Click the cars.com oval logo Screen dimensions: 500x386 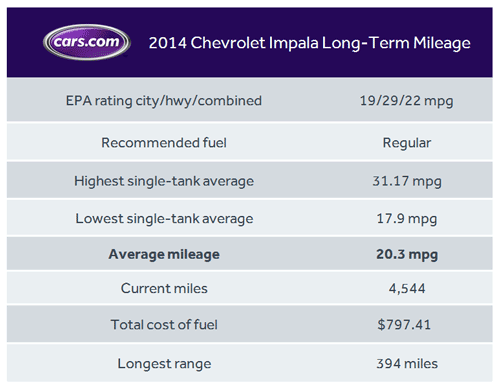[x=87, y=42]
